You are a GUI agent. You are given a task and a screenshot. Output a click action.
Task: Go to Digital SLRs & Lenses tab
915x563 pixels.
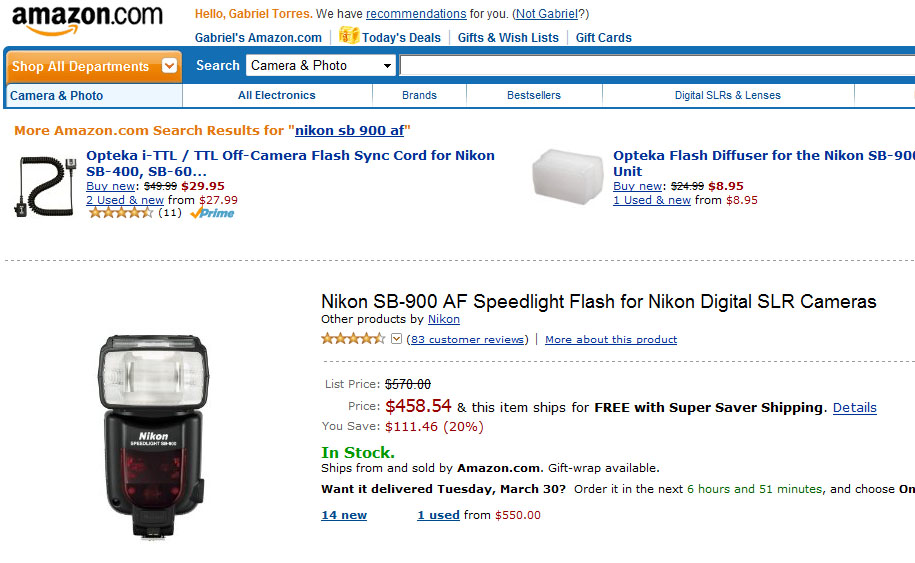click(x=727, y=96)
